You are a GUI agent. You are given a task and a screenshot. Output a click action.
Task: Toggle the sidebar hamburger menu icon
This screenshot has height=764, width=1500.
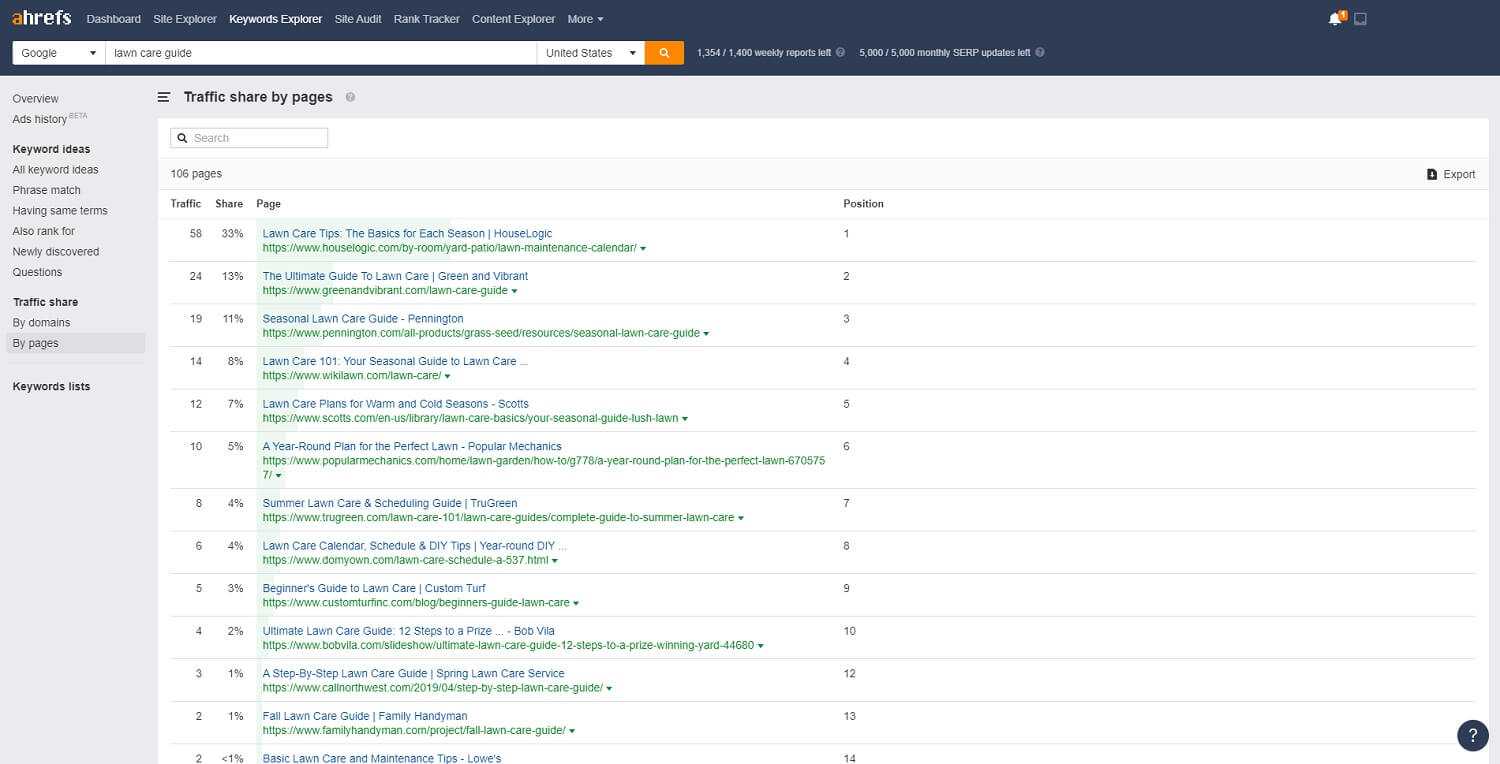(x=164, y=97)
